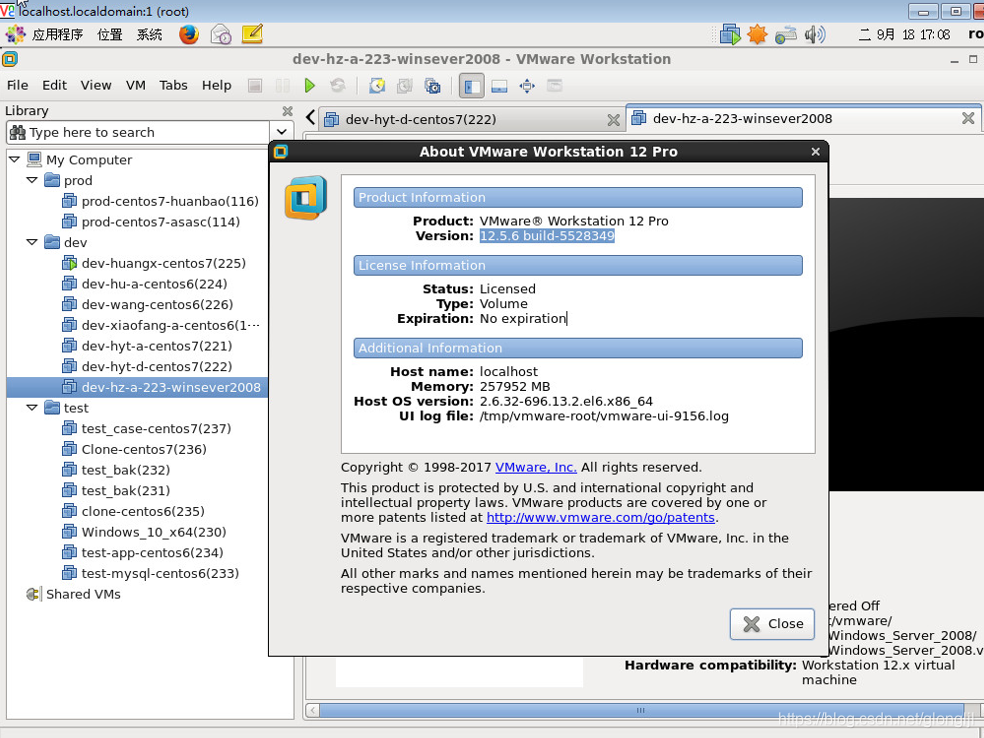Collapse the prod folder
This screenshot has width=984, height=738.
click(32, 180)
